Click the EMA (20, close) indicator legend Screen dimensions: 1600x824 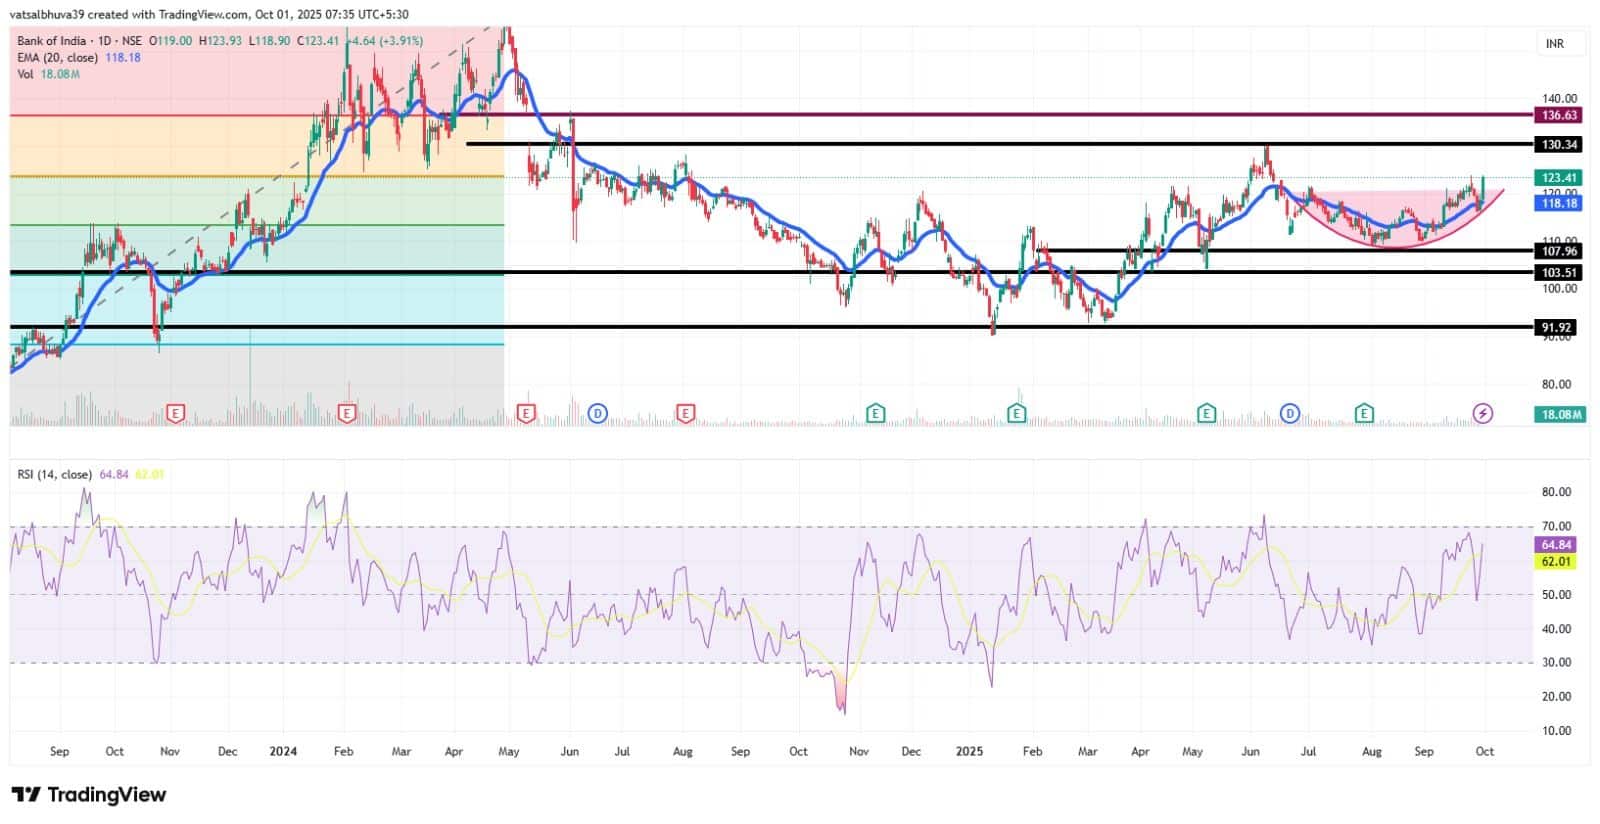[x=57, y=58]
